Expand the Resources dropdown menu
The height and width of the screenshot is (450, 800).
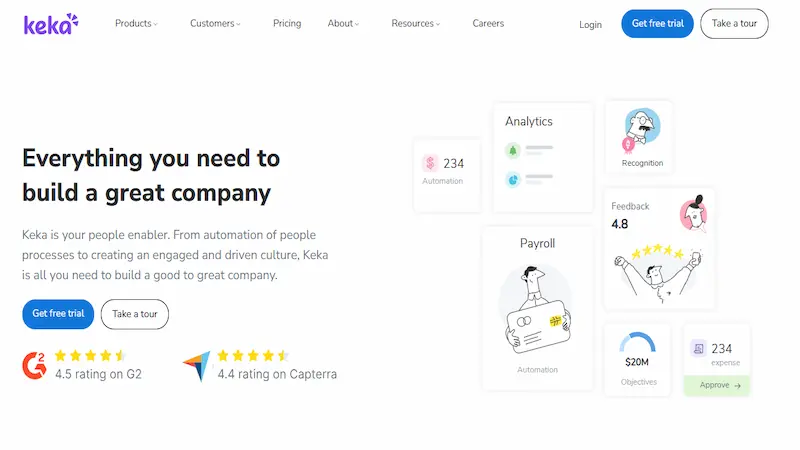(417, 24)
